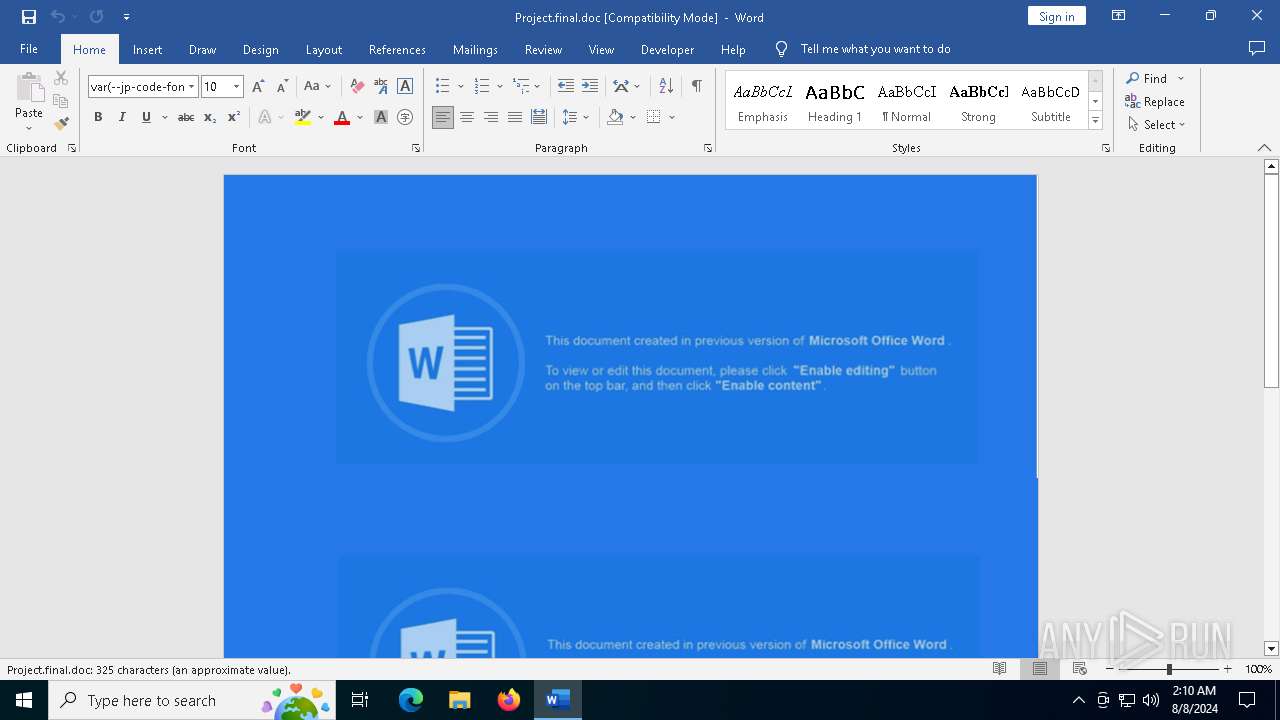Click the character shading icon

coord(381,117)
